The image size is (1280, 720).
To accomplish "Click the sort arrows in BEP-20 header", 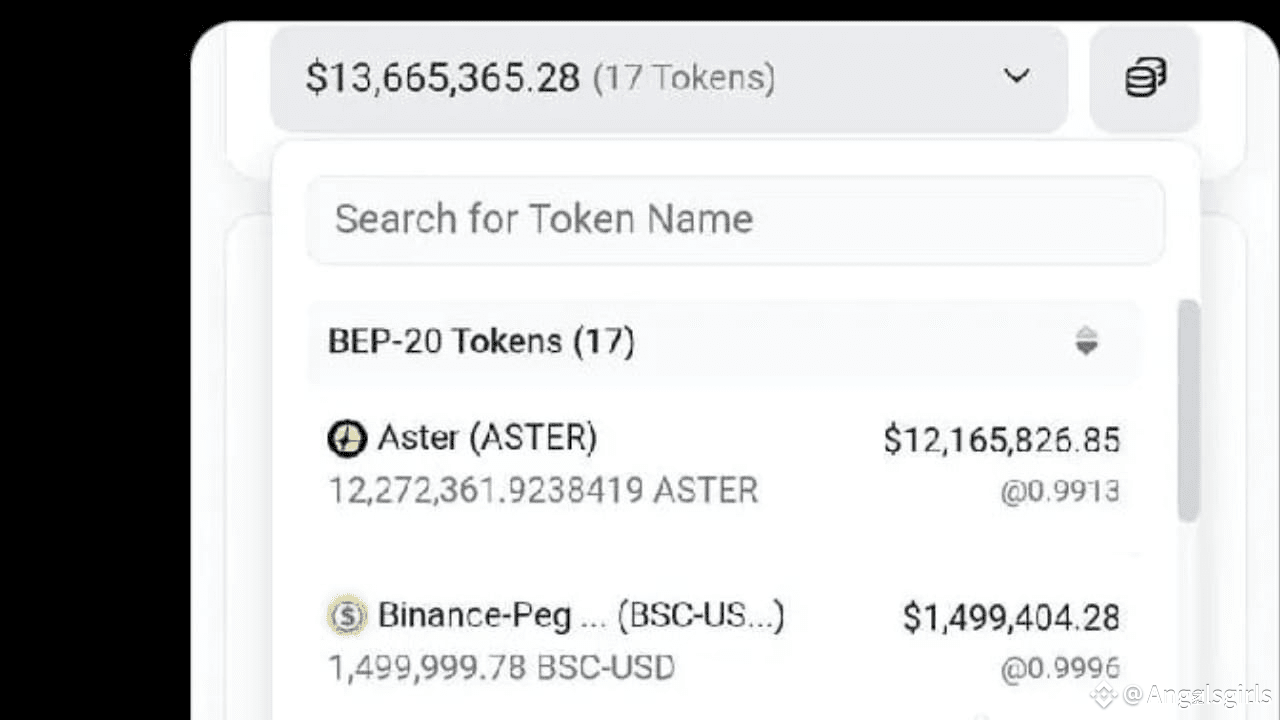I will click(1086, 342).
